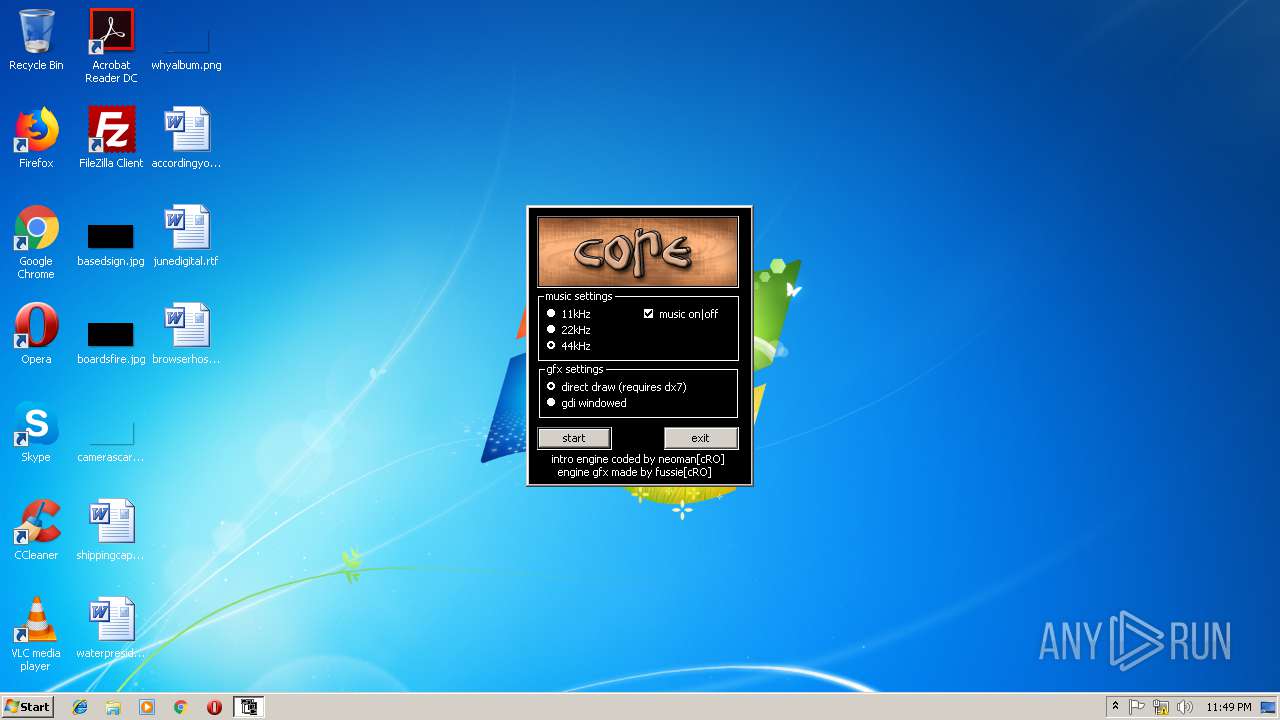1280x720 pixels.
Task: Open the CCleaner desktop shortcut
Action: [x=36, y=530]
